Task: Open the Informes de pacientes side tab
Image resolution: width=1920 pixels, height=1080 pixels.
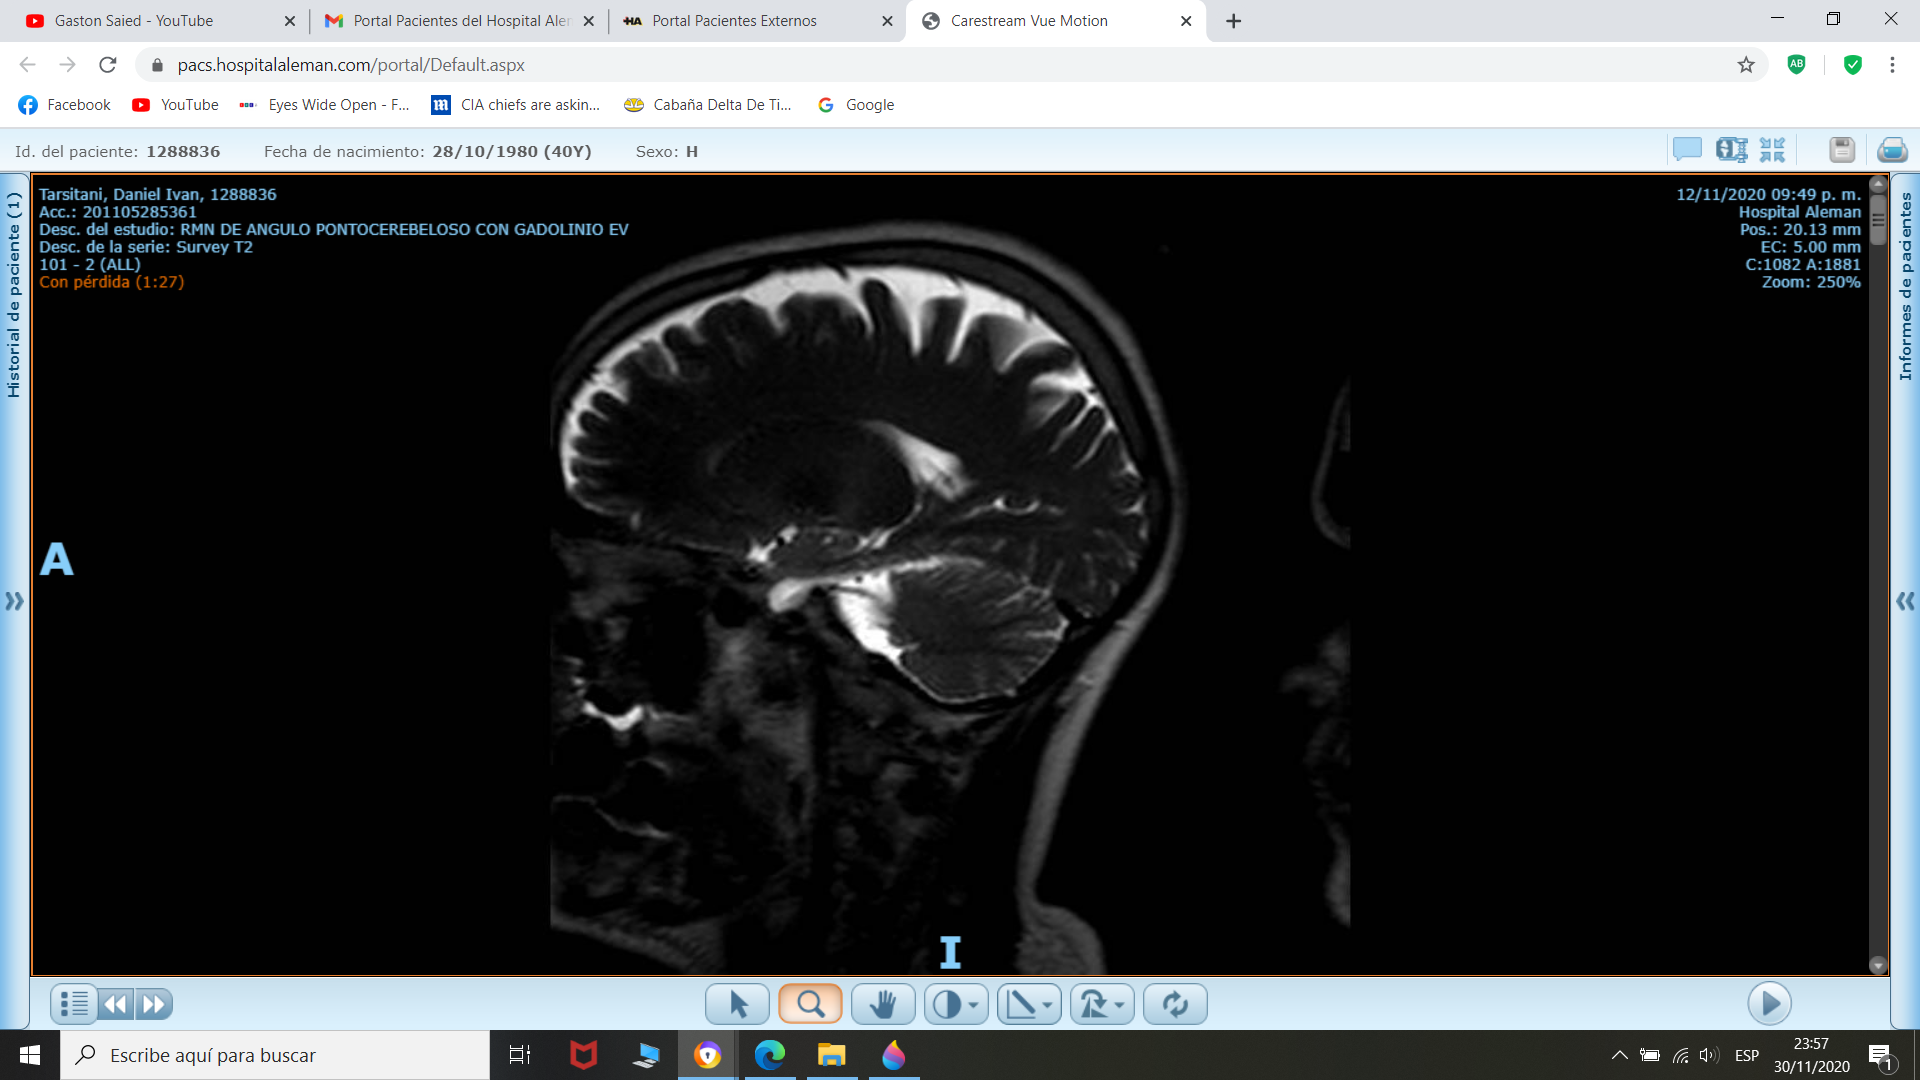Action: pos(1905,286)
